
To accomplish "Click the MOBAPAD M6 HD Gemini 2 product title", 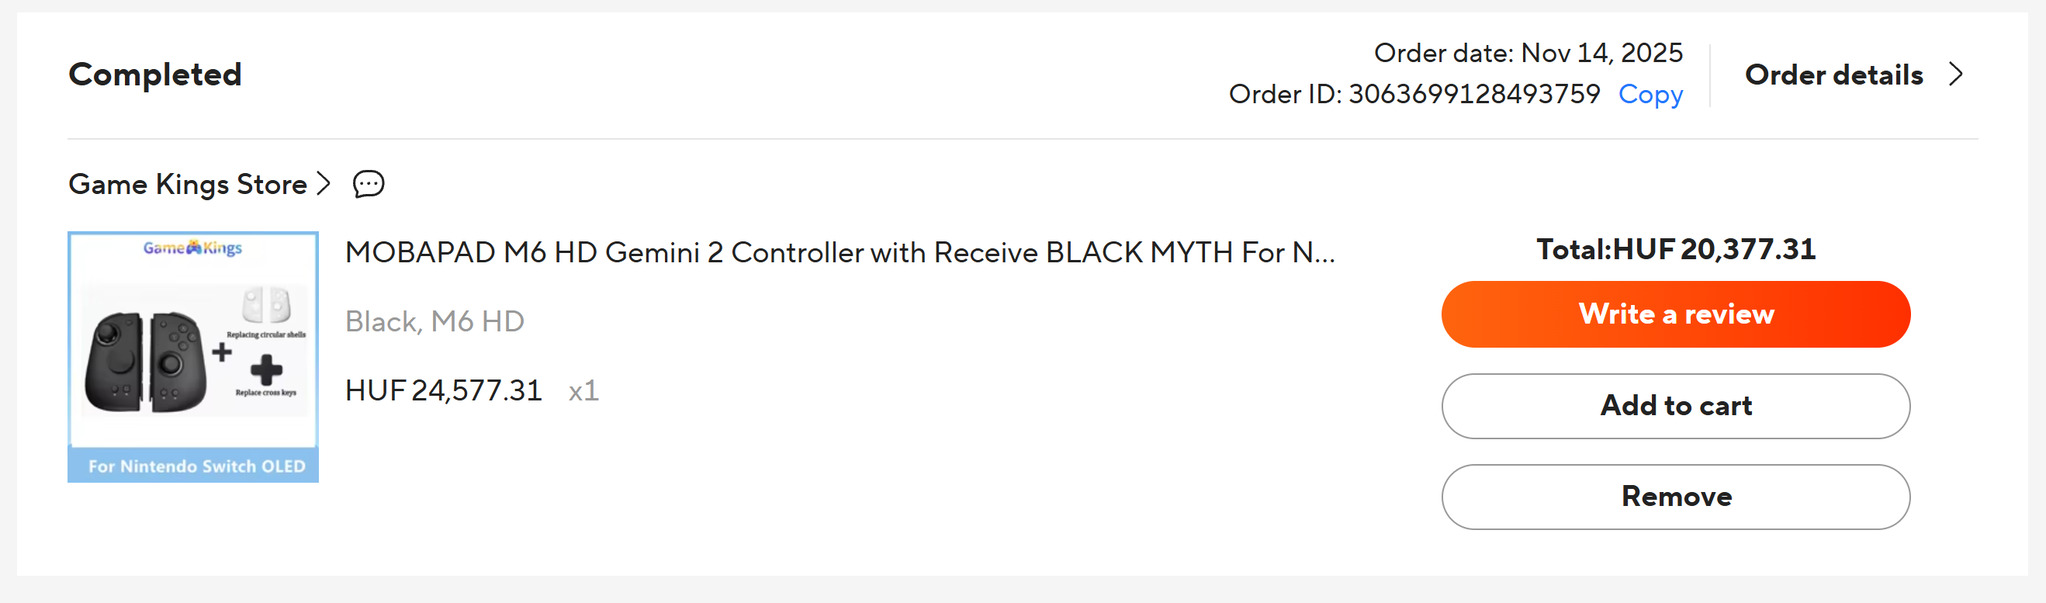I will (x=839, y=252).
